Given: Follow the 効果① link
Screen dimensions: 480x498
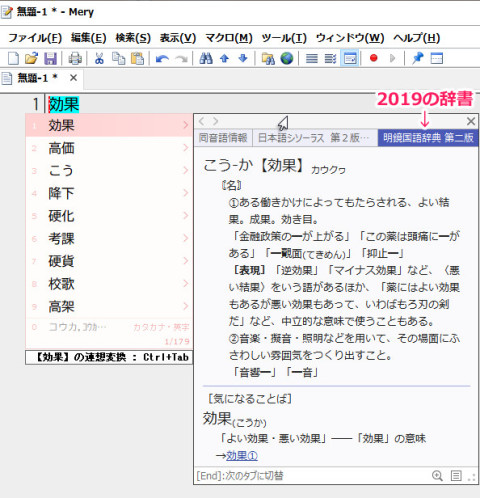Looking at the screenshot, I should pos(242,456).
